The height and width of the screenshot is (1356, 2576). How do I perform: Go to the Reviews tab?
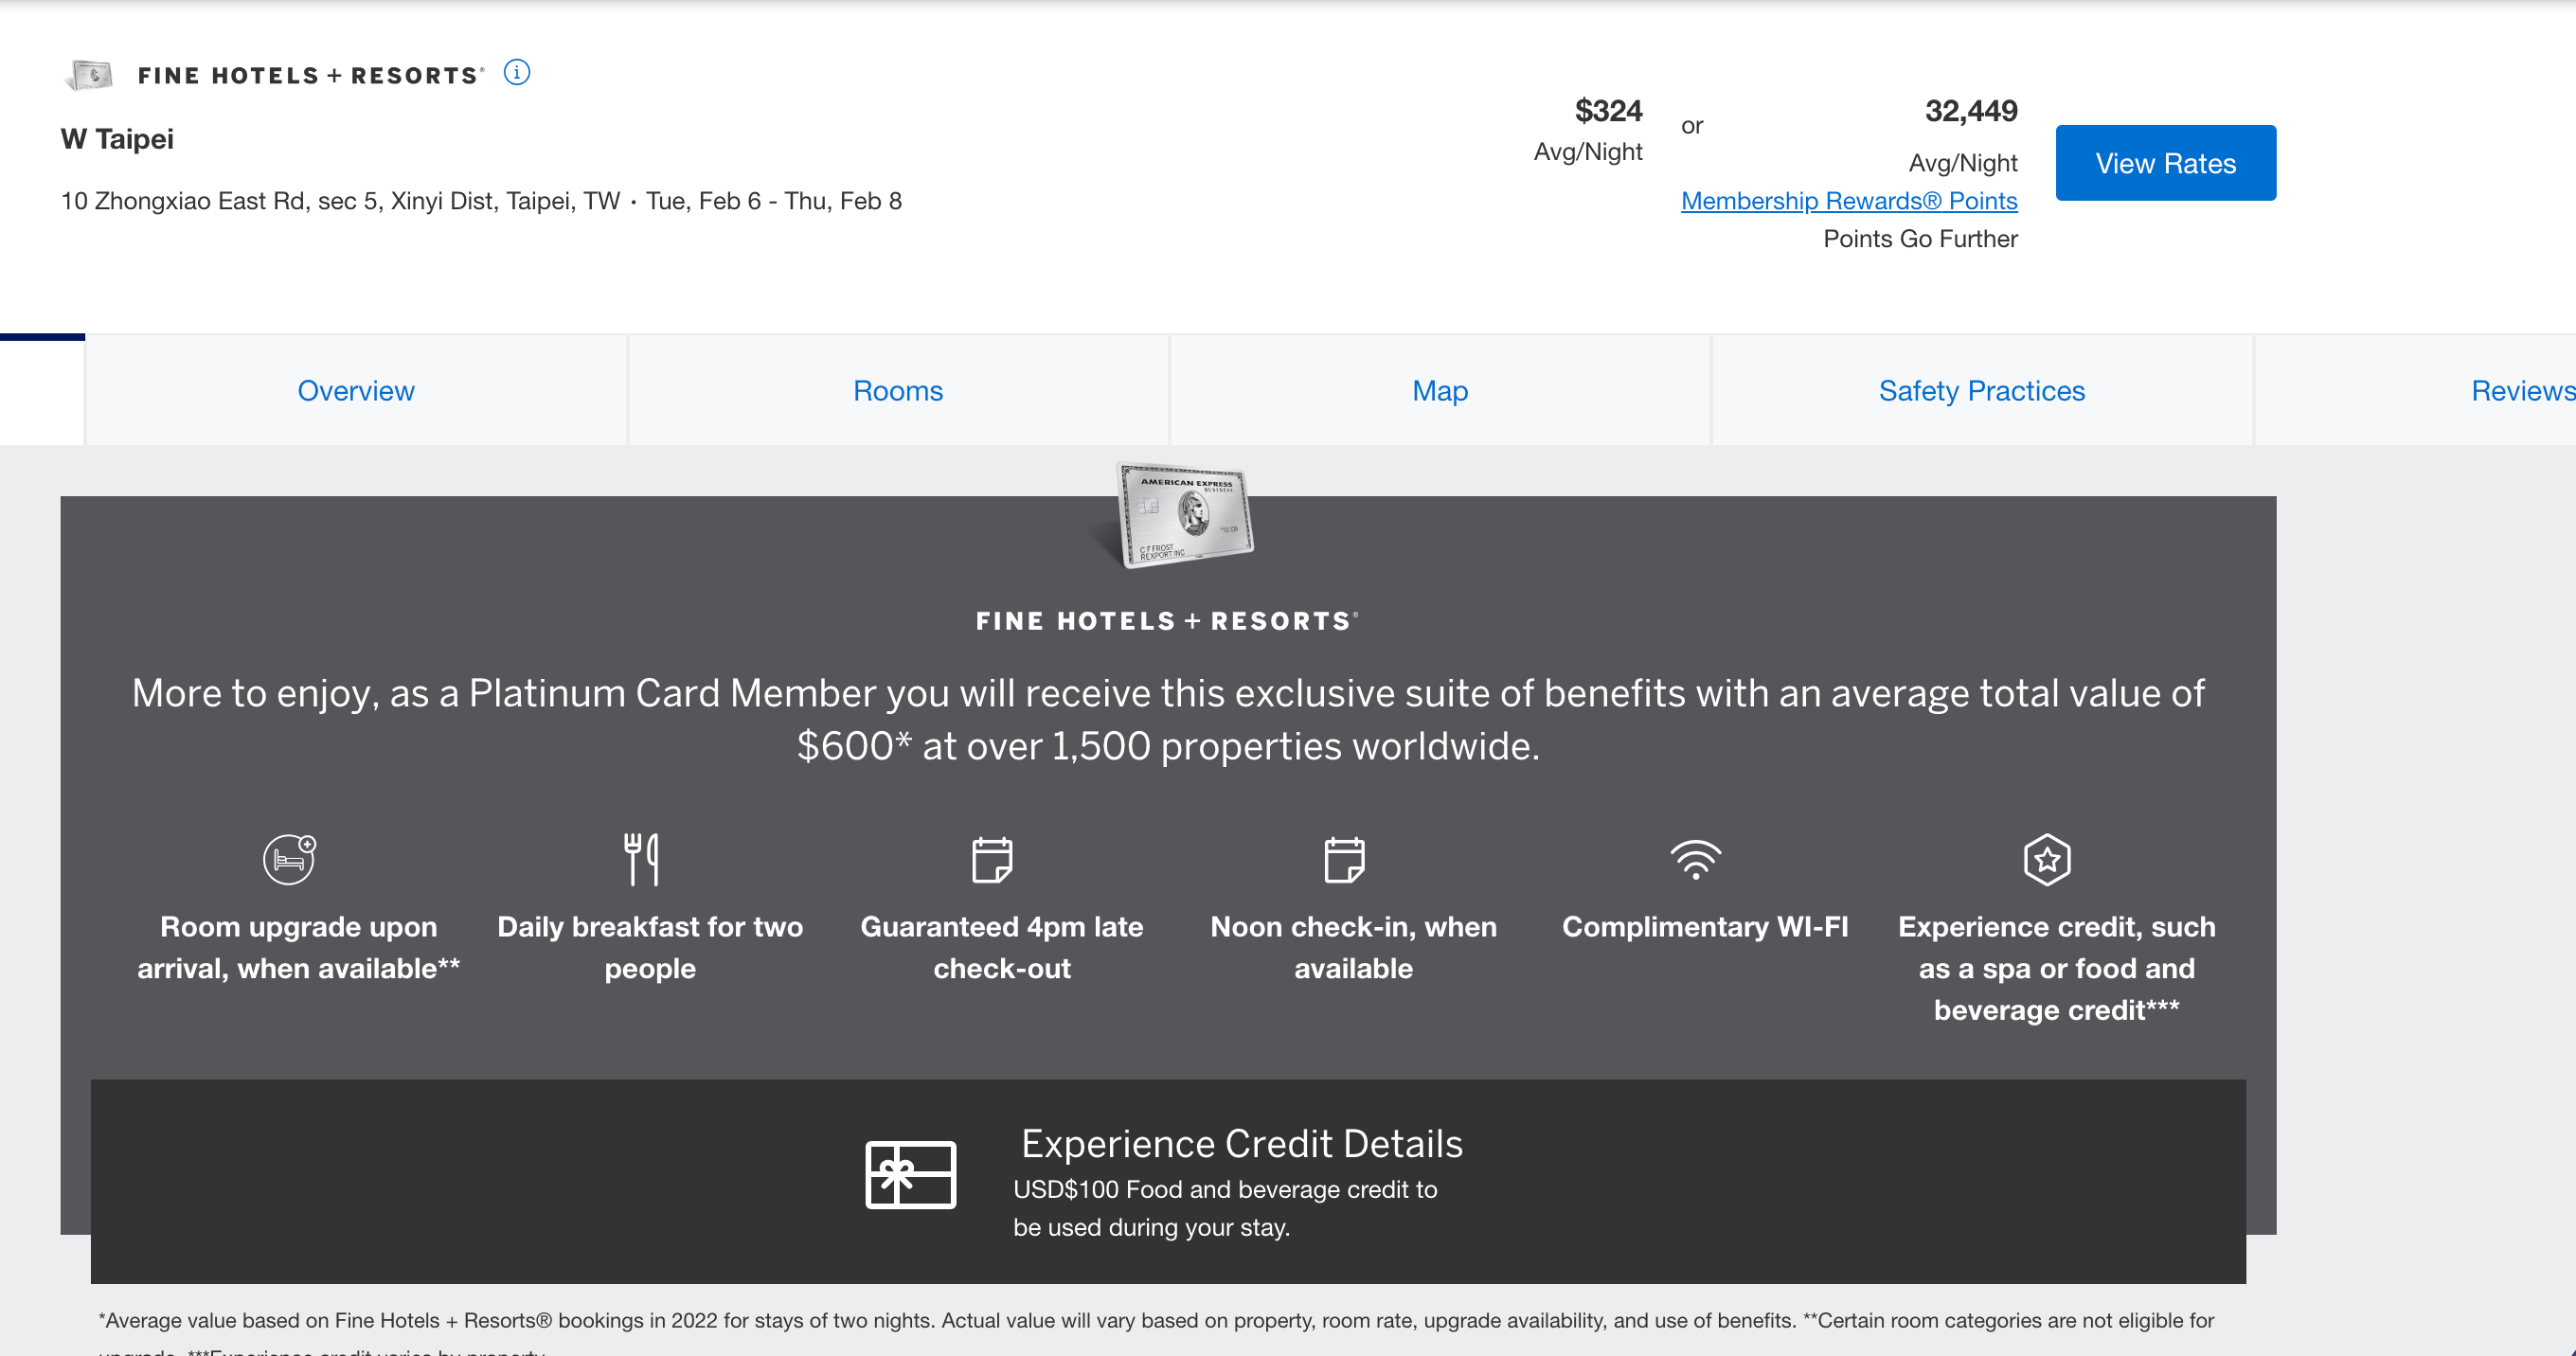2520,390
